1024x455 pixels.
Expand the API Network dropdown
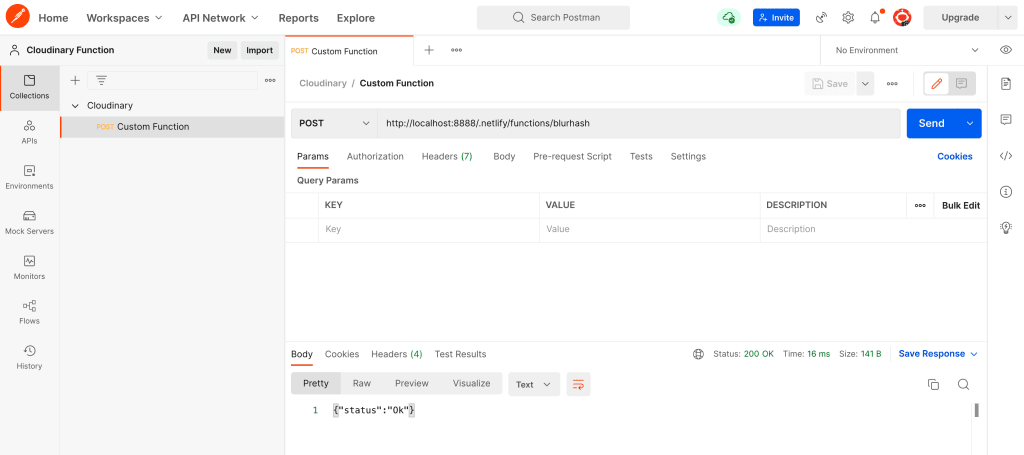click(221, 18)
